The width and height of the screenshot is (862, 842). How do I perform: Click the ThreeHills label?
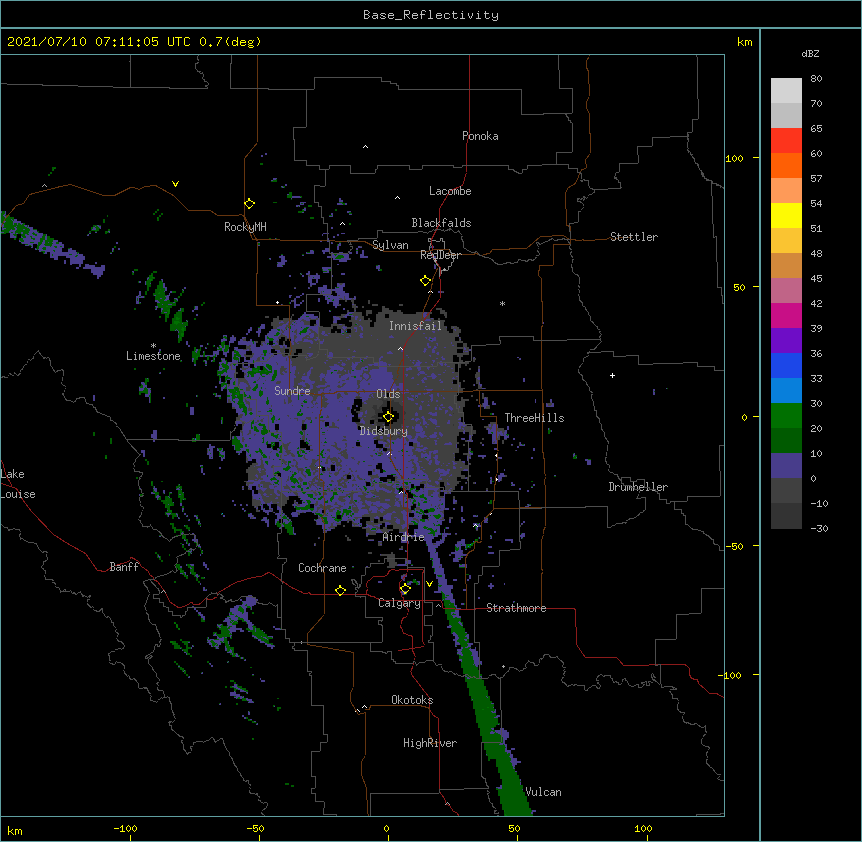click(x=534, y=418)
